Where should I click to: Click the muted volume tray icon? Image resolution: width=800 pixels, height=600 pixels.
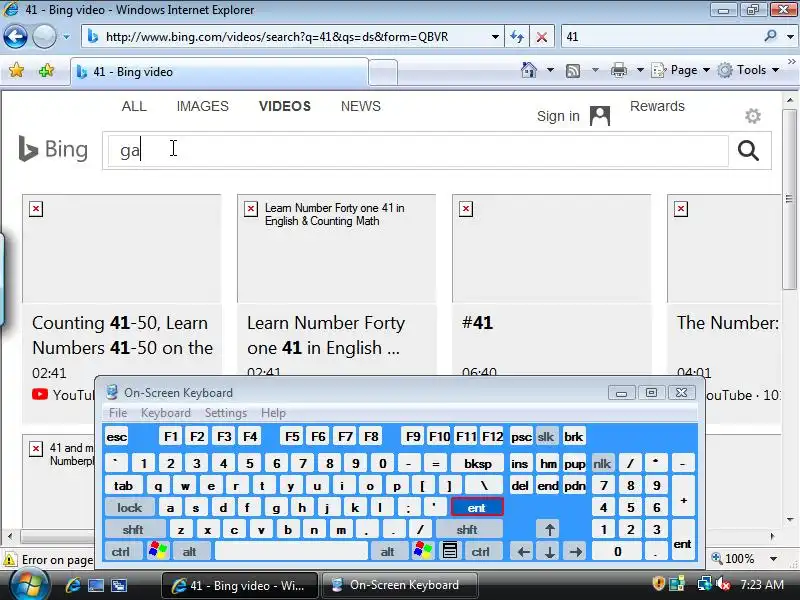pos(723,584)
